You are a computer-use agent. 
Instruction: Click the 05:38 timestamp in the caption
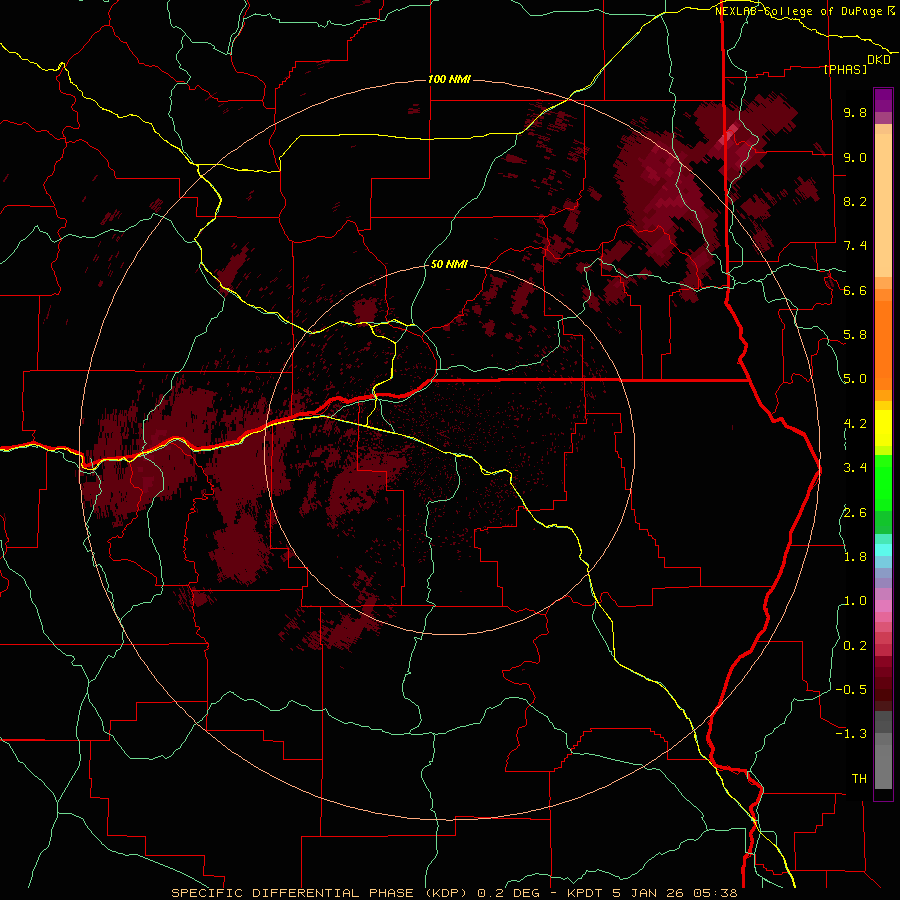pyautogui.click(x=717, y=893)
